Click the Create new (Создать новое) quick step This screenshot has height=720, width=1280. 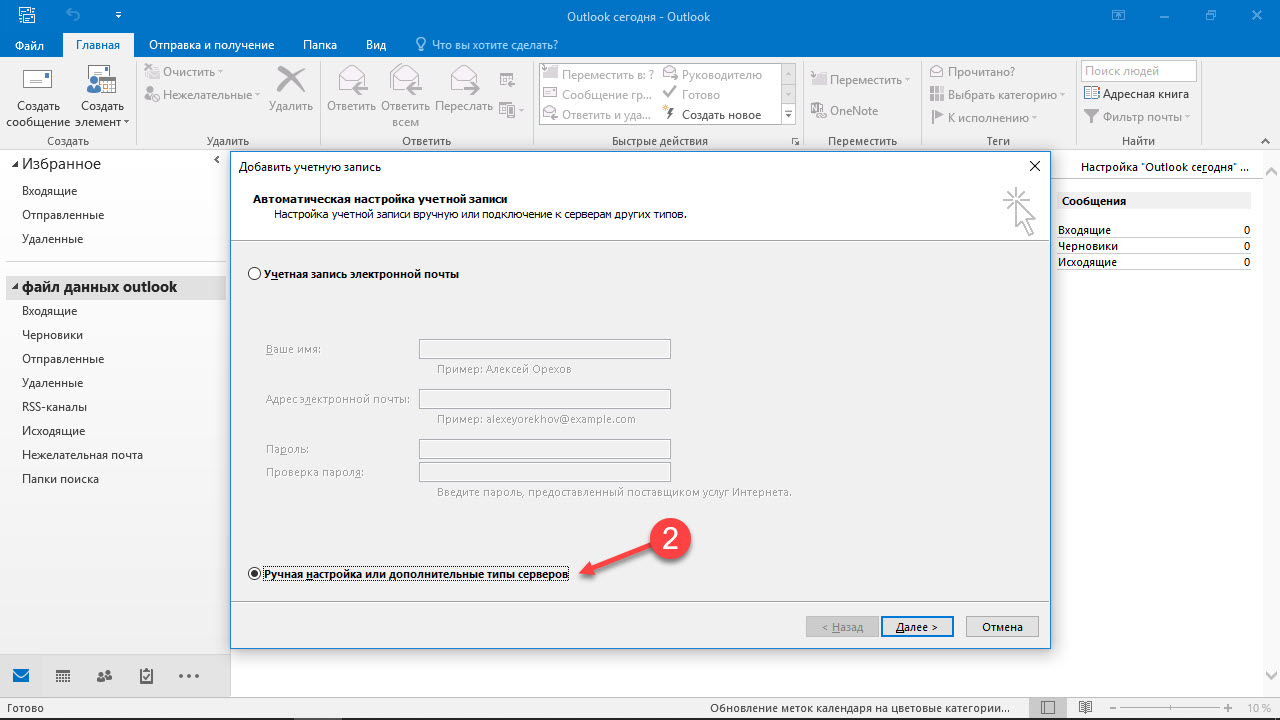pyautogui.click(x=713, y=115)
